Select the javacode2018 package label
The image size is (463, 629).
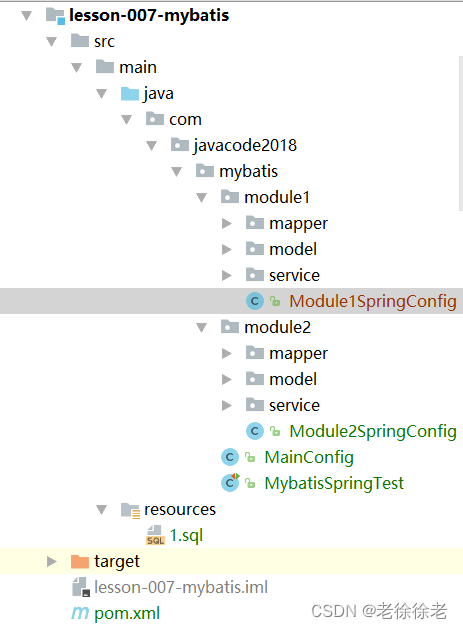(245, 146)
